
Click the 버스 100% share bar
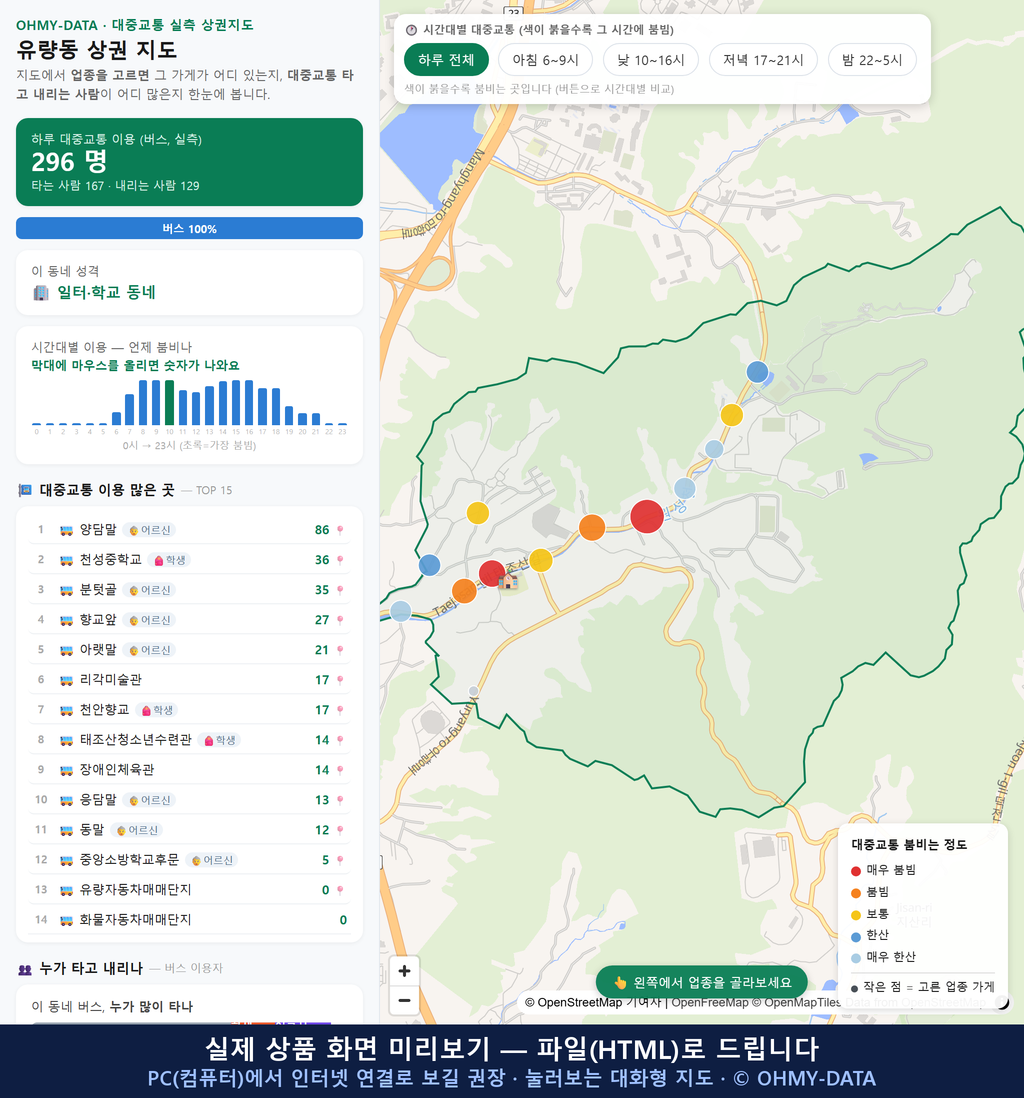tap(189, 228)
